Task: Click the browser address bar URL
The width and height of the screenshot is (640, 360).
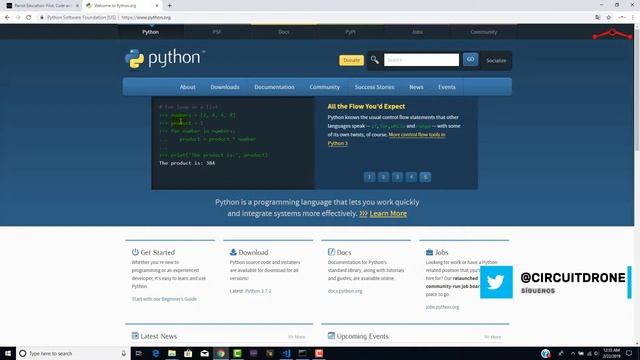Action: click(x=146, y=18)
